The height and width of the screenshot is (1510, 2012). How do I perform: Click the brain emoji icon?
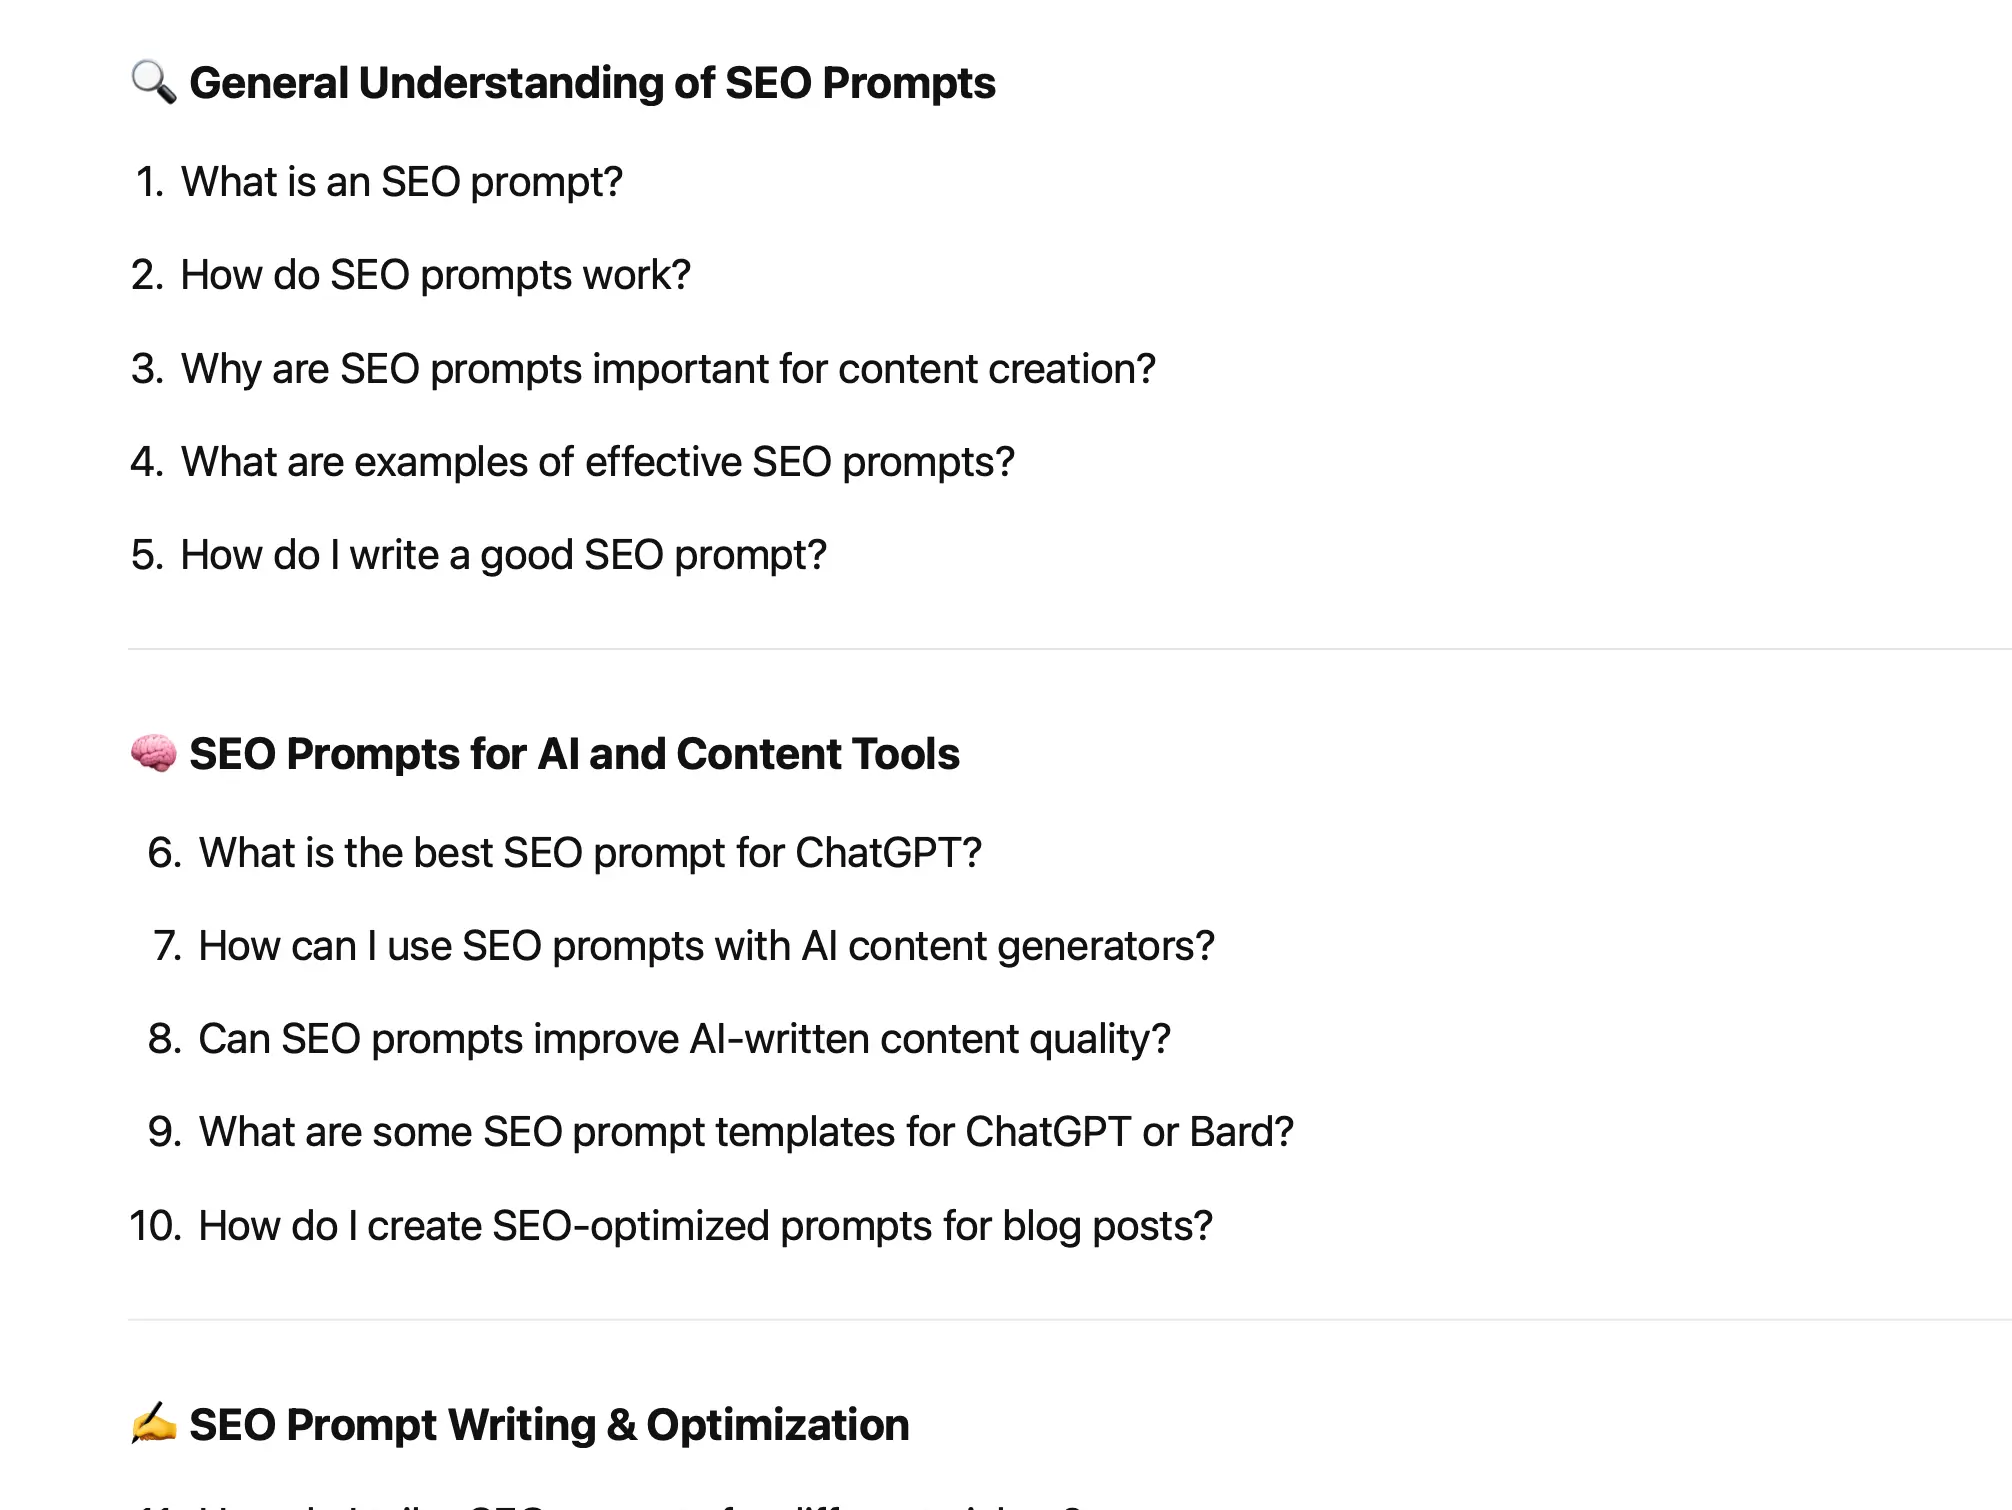point(153,753)
